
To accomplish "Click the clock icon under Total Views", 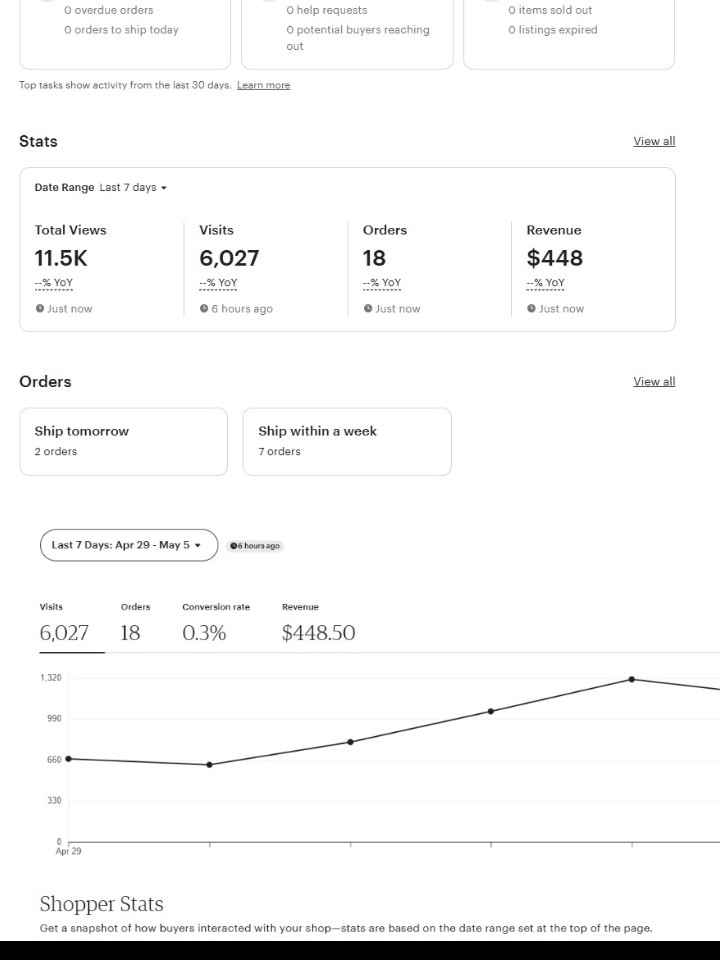I will 40,309.
